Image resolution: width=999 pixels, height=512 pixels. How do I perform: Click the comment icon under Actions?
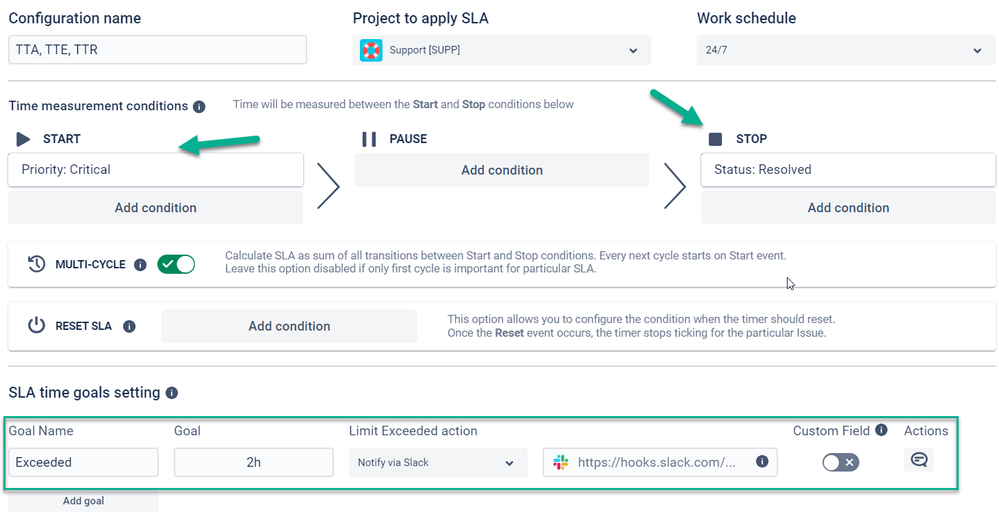tap(918, 460)
